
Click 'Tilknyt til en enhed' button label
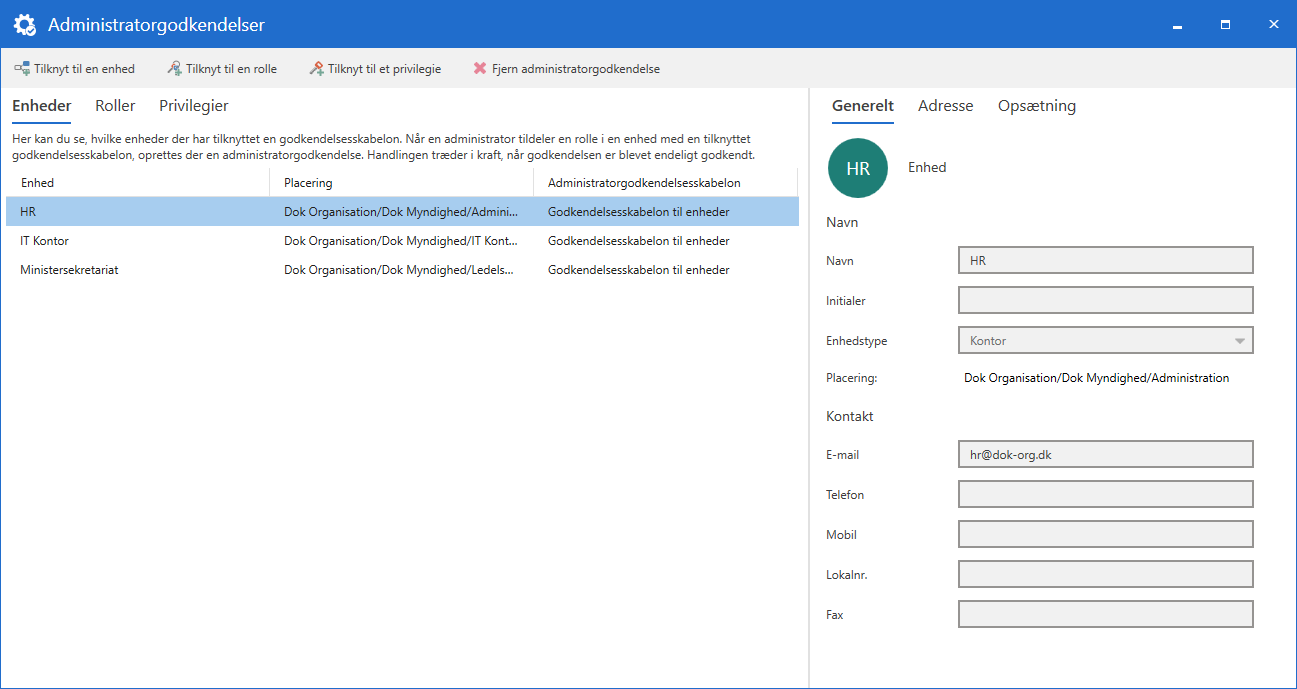tap(84, 69)
